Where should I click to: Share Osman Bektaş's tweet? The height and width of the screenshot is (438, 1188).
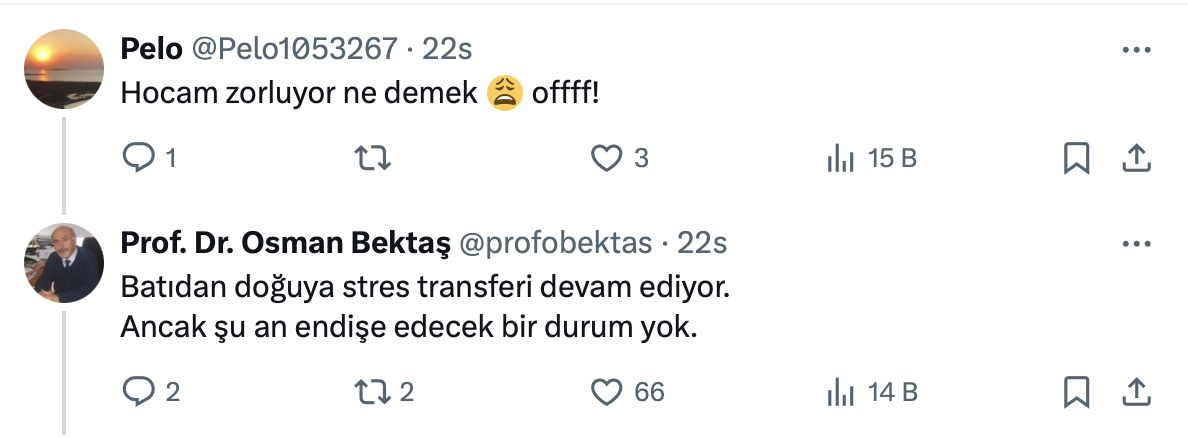pos(1135,392)
